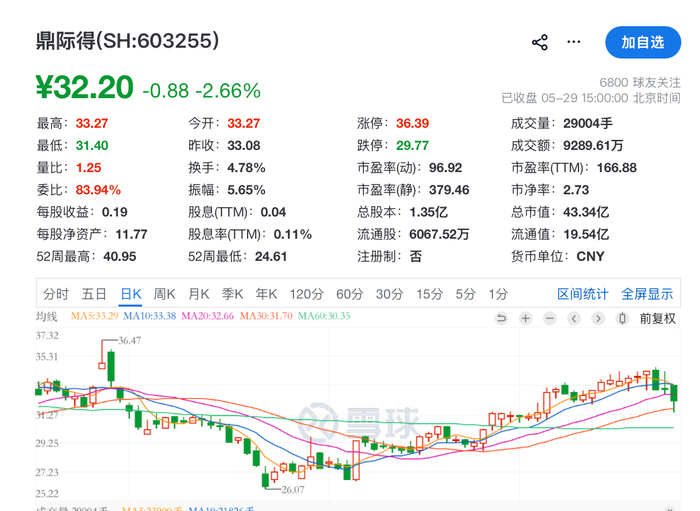Open the 前复权 adjustment dropdown

tap(658, 319)
